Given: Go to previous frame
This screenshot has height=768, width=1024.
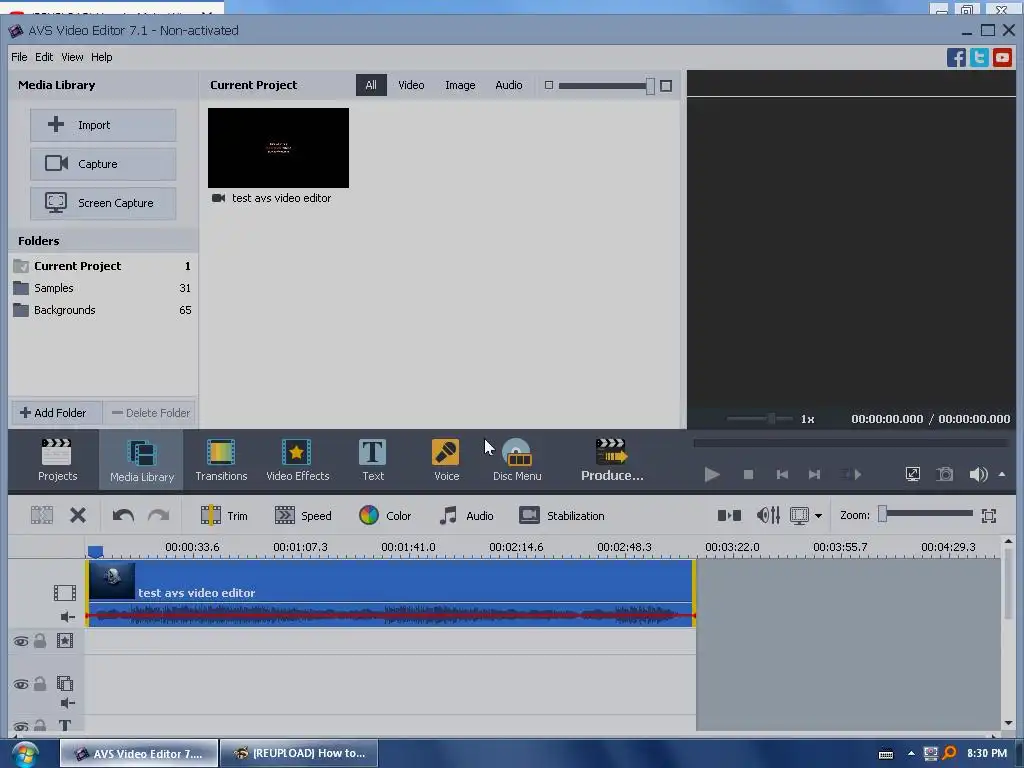Looking at the screenshot, I should [x=782, y=474].
